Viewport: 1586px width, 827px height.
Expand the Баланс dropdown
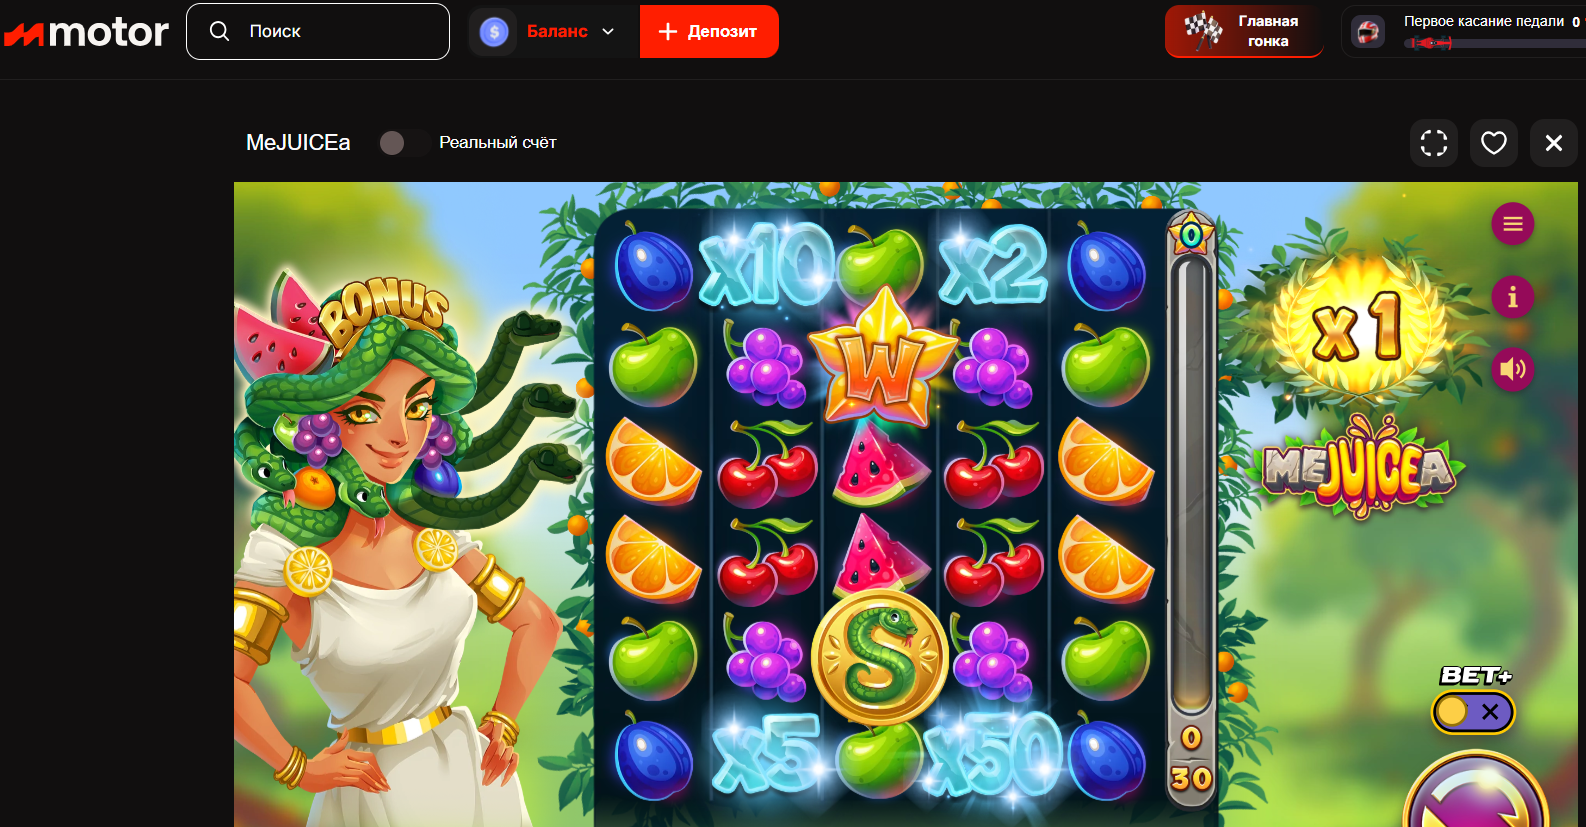pyautogui.click(x=553, y=32)
